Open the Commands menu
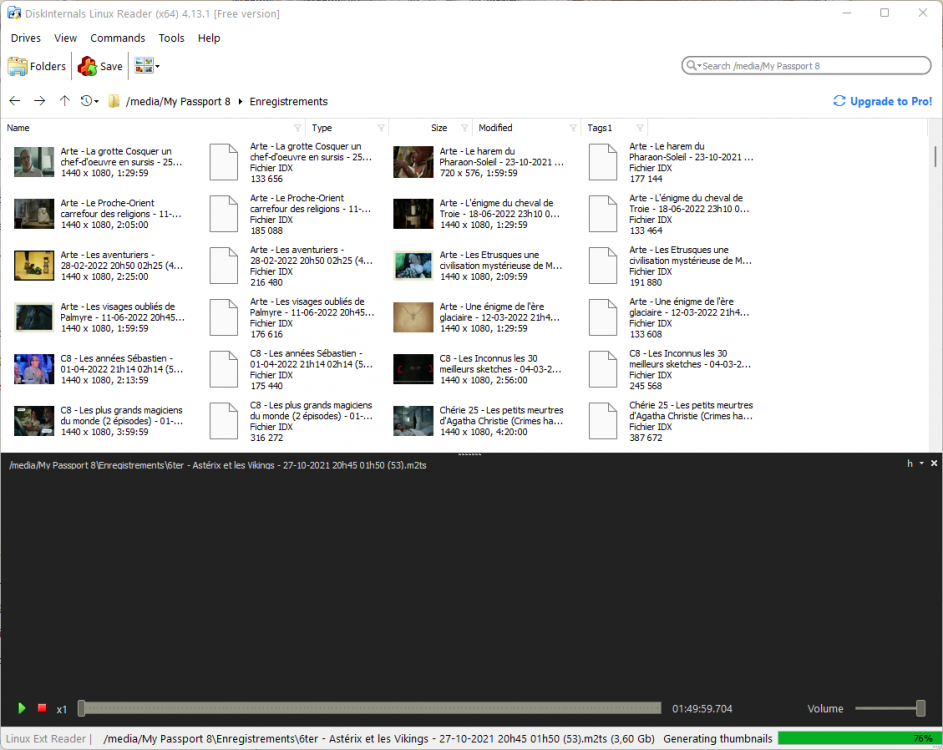 click(117, 38)
